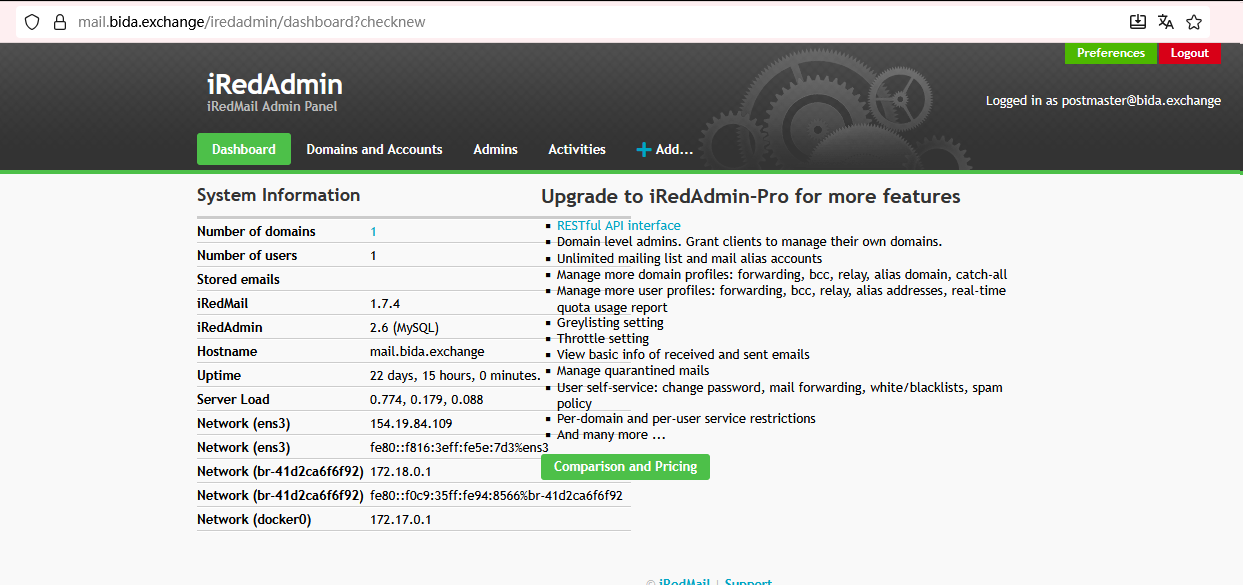This screenshot has width=1243, height=585.
Task: Follow the RESTful API interface link
Action: (618, 226)
